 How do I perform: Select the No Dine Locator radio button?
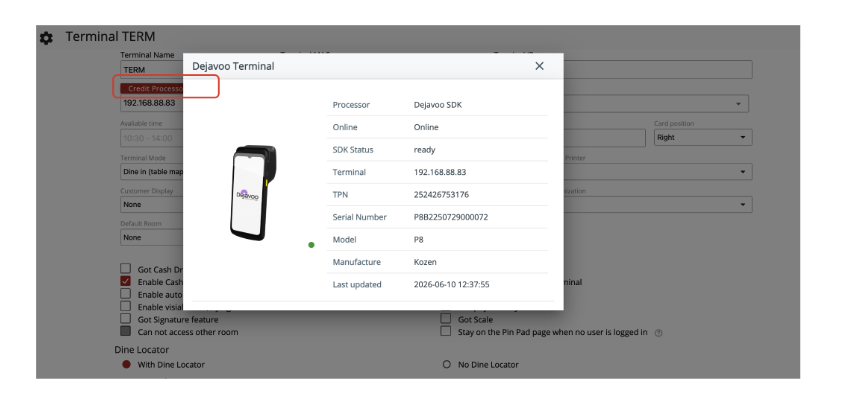[x=447, y=364]
